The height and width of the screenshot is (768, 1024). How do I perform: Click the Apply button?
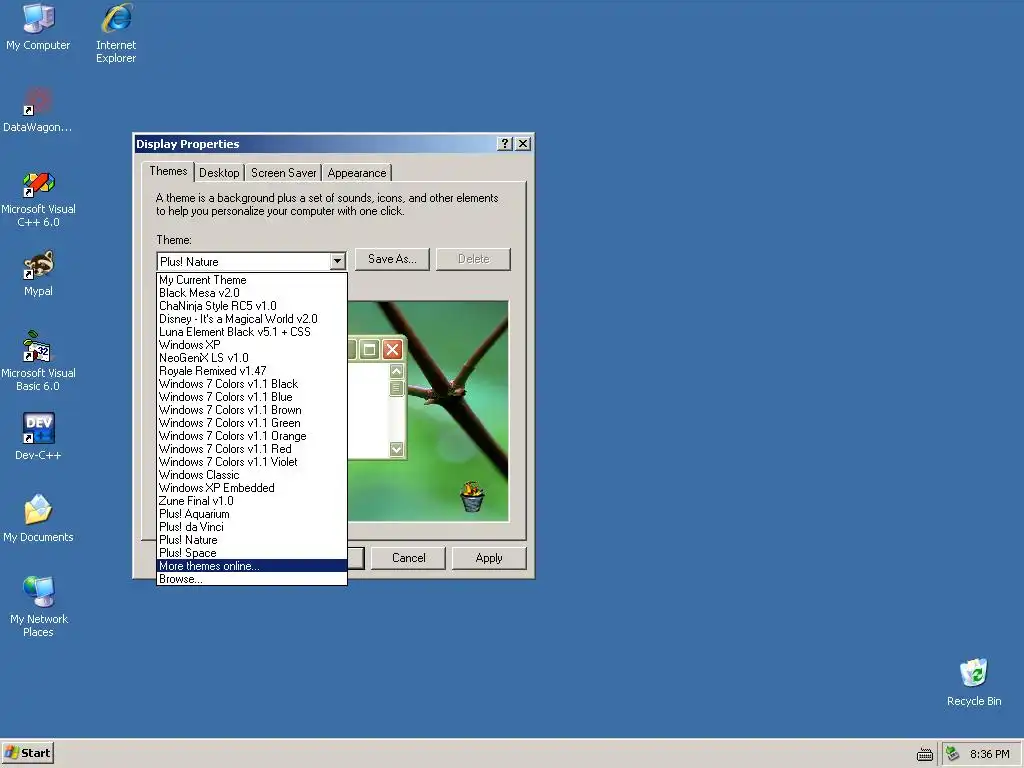point(489,558)
